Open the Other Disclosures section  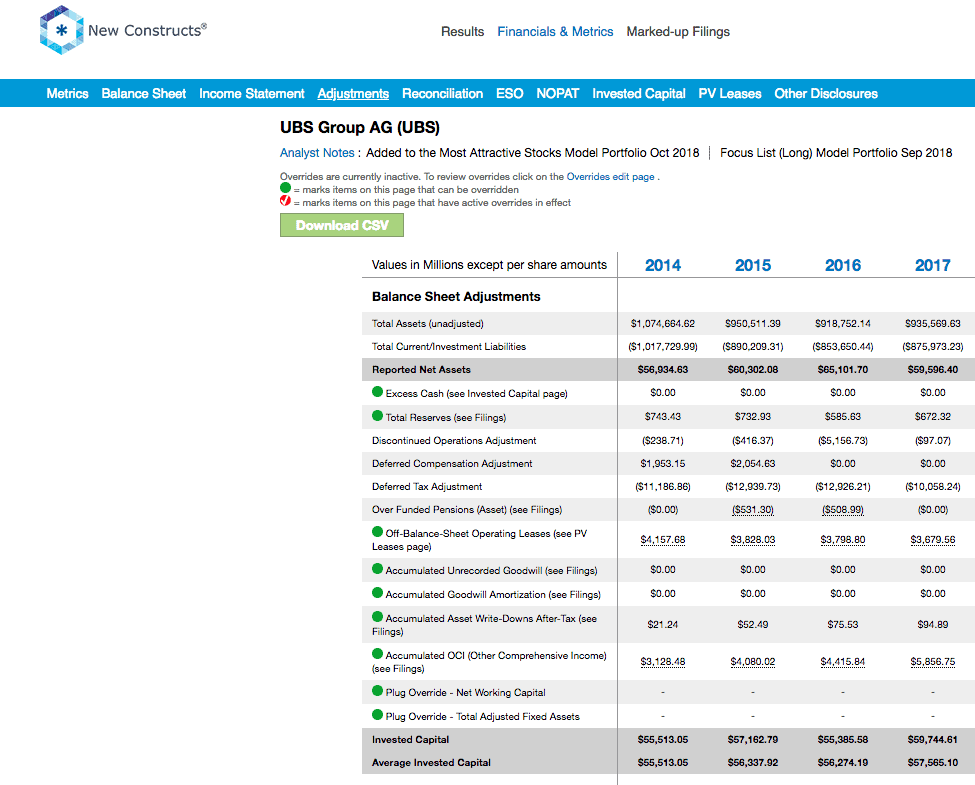pyautogui.click(x=826, y=93)
